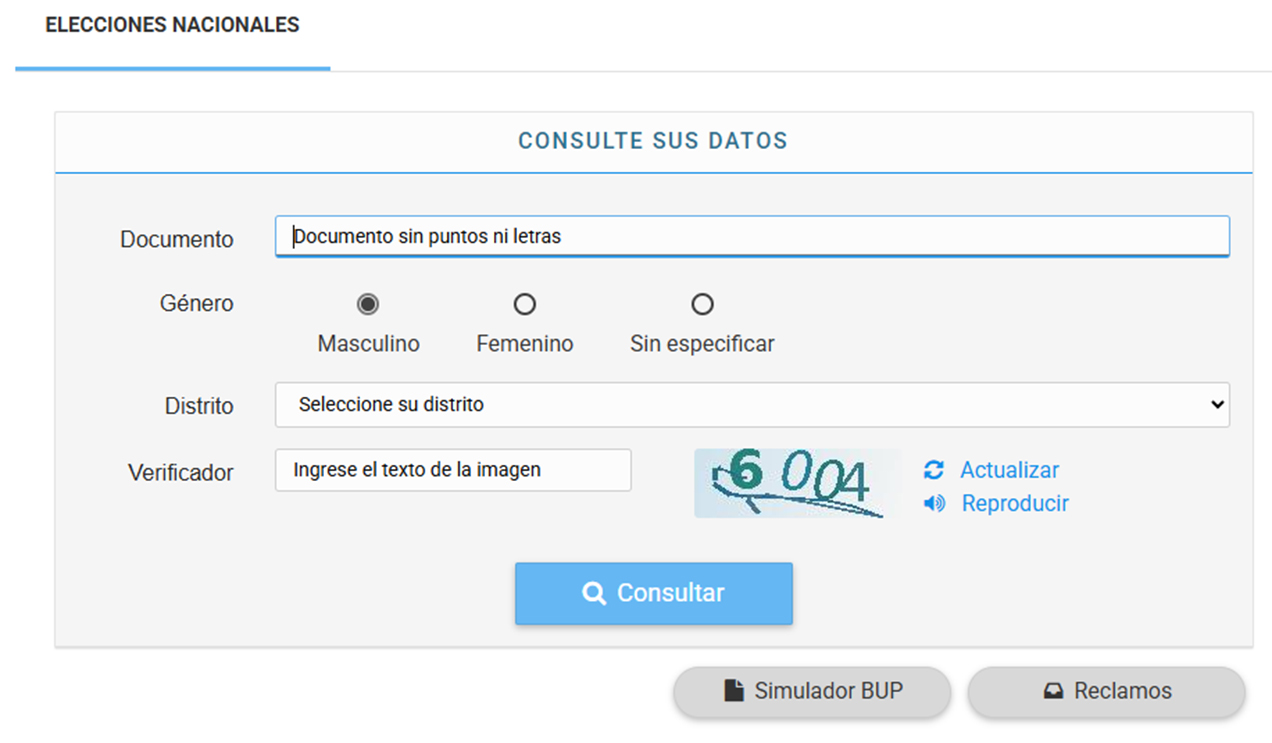Screen dimensions: 1272x743
Task: Switch to the Elecciones Nacionales tab
Action: pos(172,26)
